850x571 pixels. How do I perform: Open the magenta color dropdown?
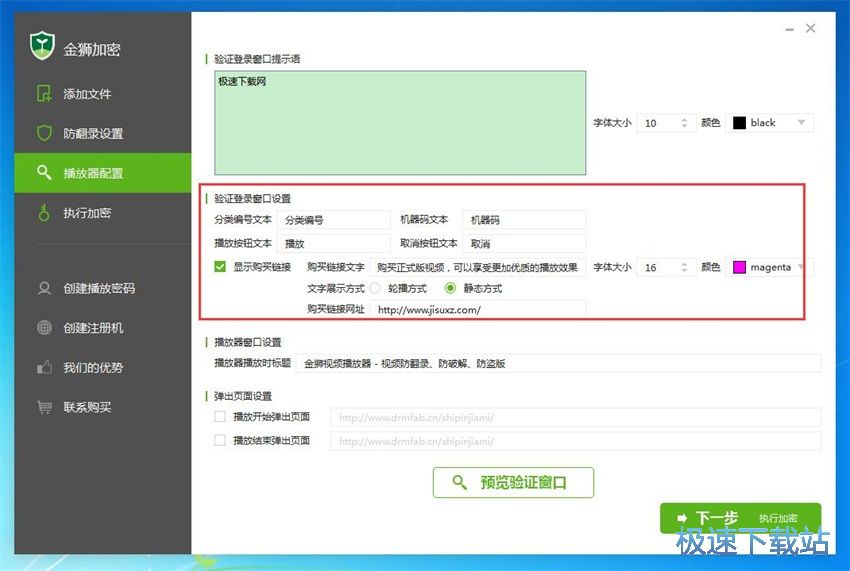coord(769,267)
